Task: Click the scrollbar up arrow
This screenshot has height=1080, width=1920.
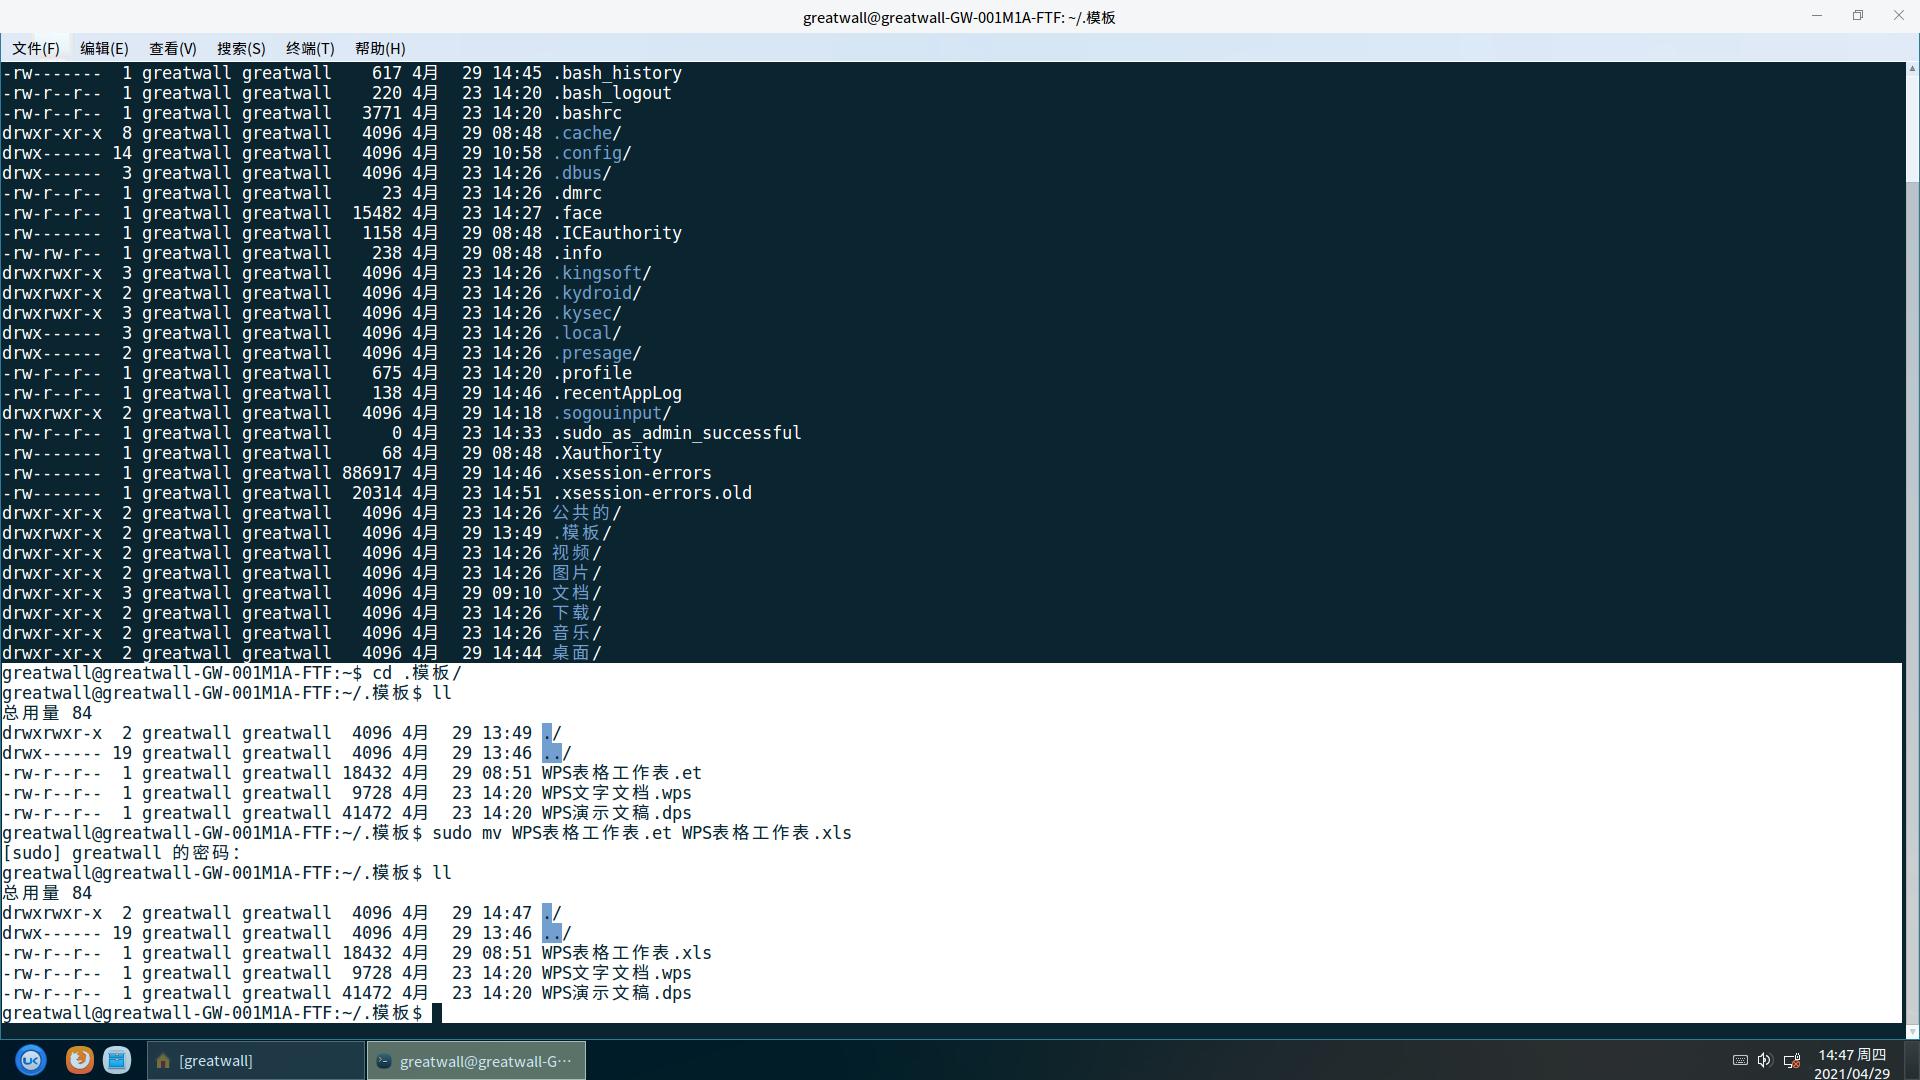Action: [1912, 69]
